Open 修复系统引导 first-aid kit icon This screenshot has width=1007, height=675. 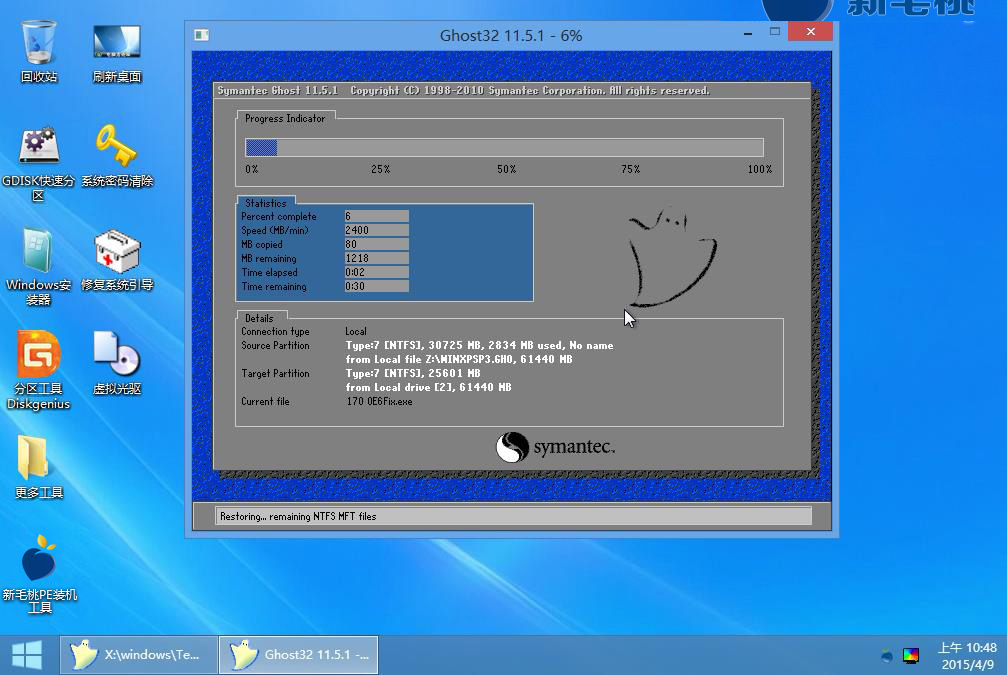pos(117,260)
